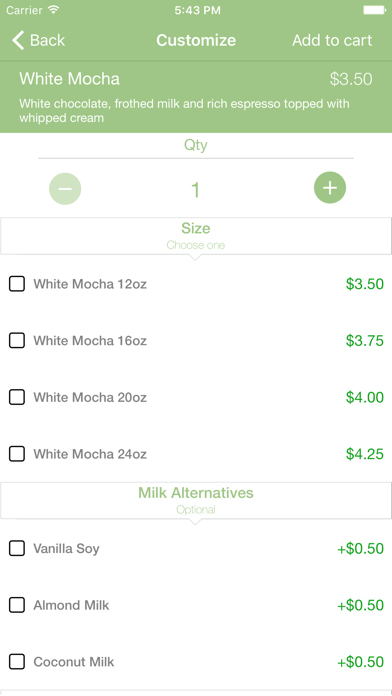The height and width of the screenshot is (696, 392).
Task: Collapse the Milk Alternatives section header
Action: pyautogui.click(x=196, y=501)
